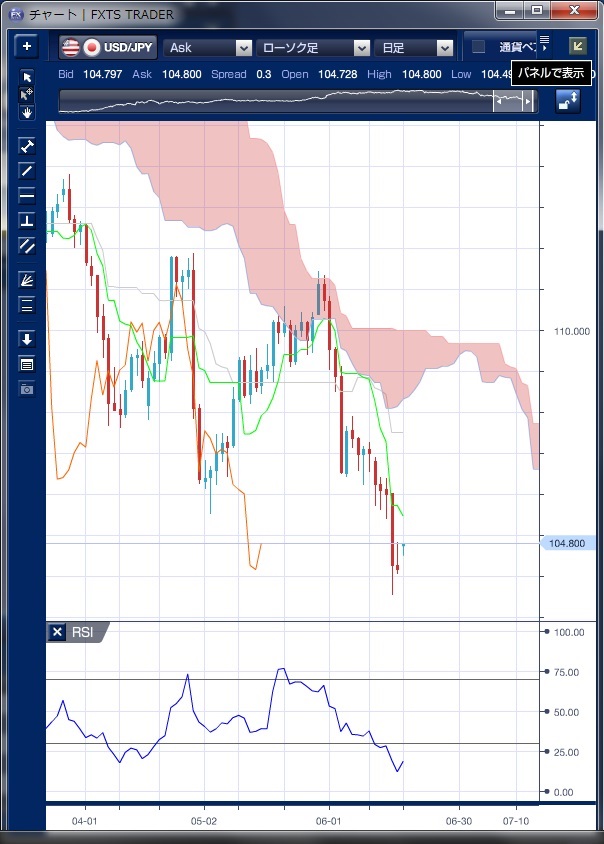This screenshot has height=844, width=604.
Task: Click the down arrow toolbar icon
Action: pyautogui.click(x=27, y=339)
